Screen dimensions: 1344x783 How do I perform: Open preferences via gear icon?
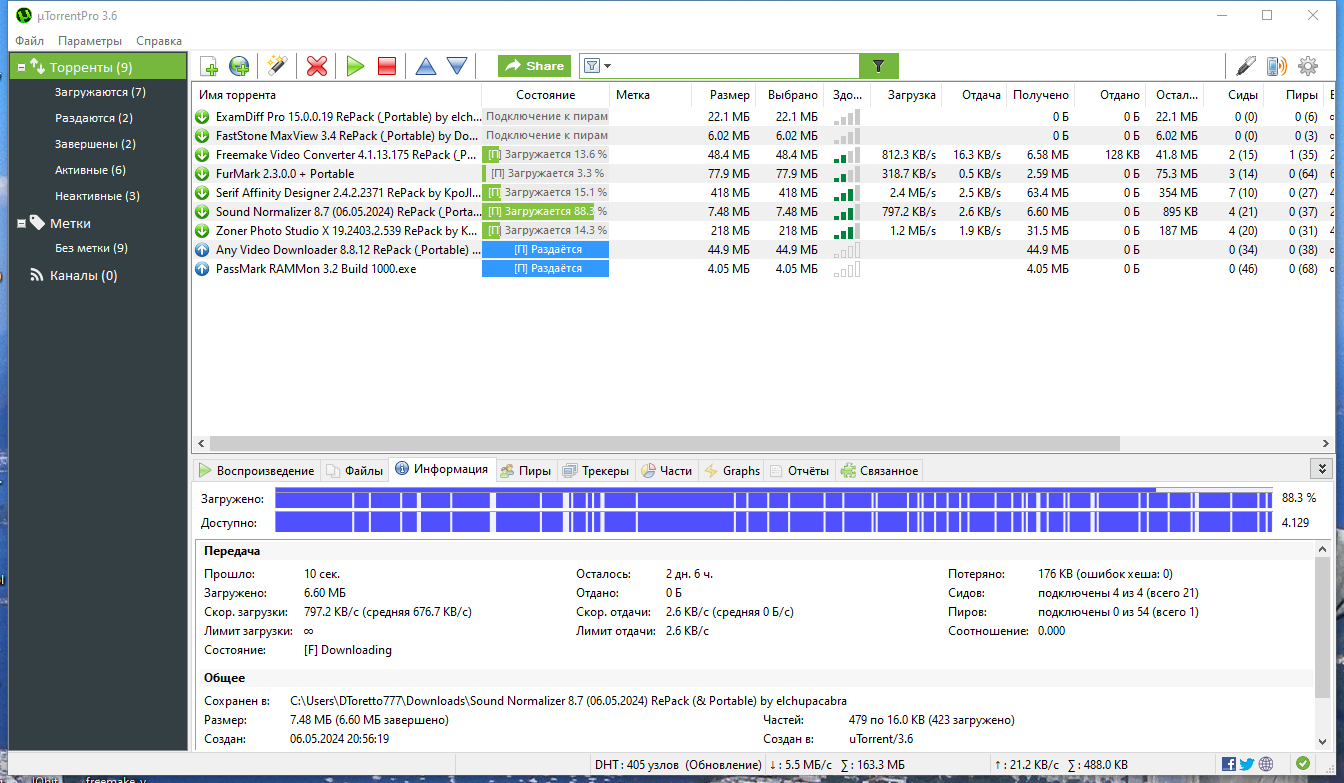[1307, 66]
